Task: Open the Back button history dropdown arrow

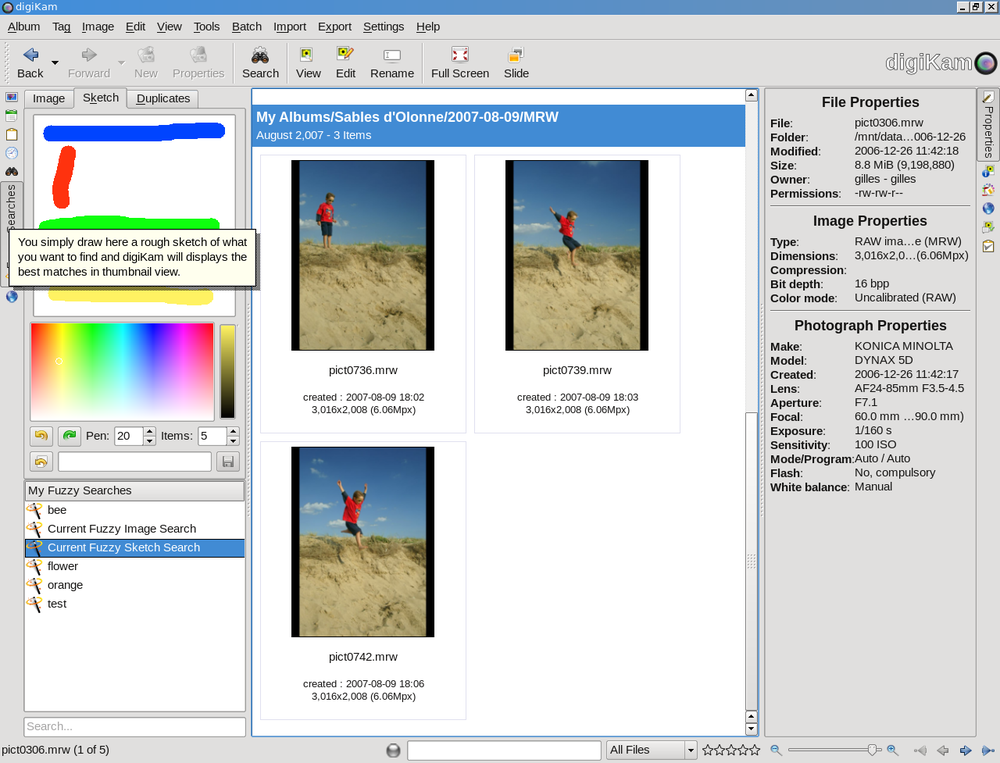Action: tap(55, 63)
